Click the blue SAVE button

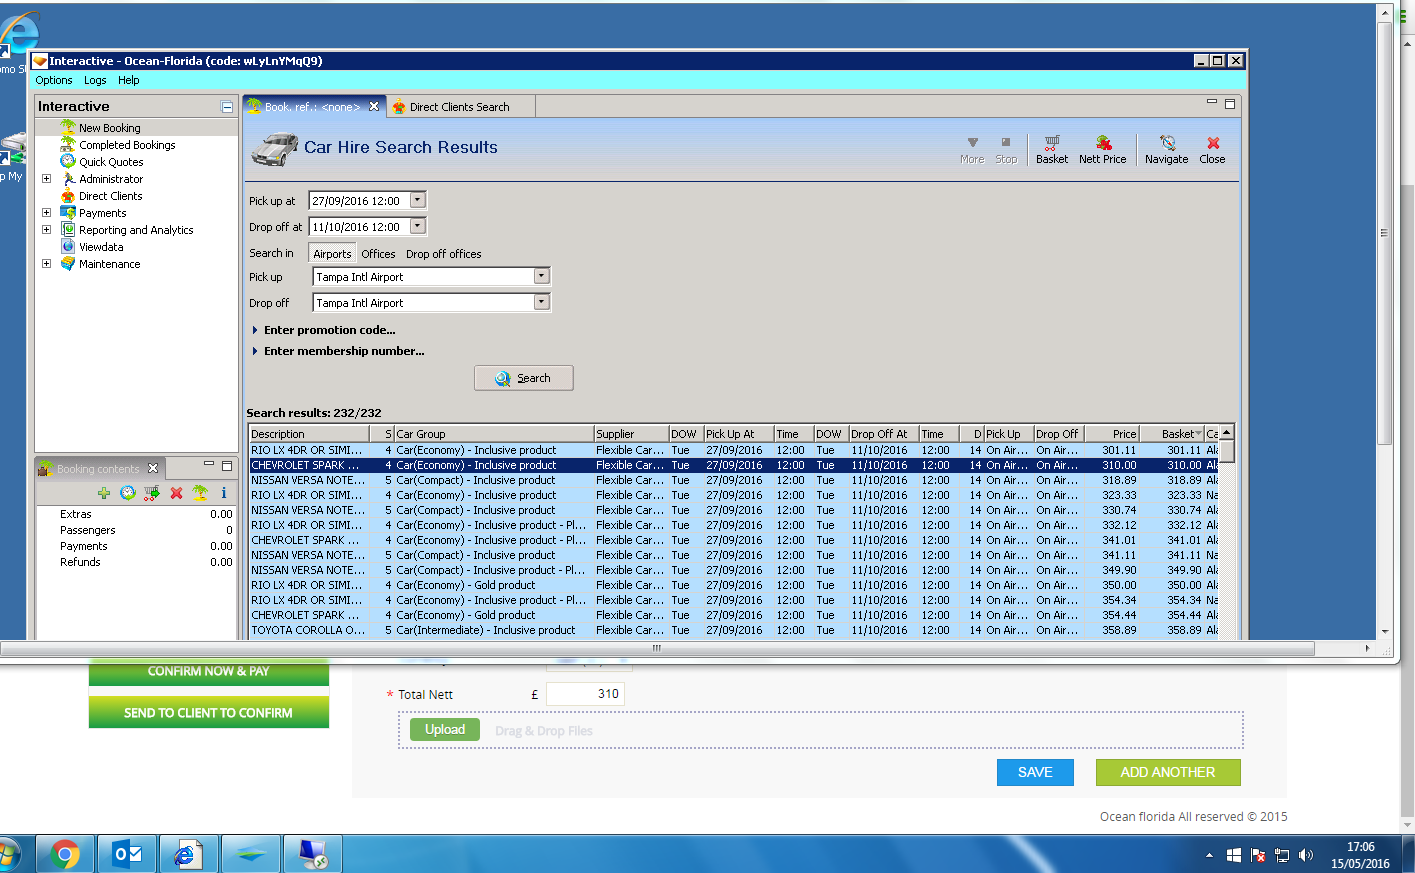[1035, 772]
